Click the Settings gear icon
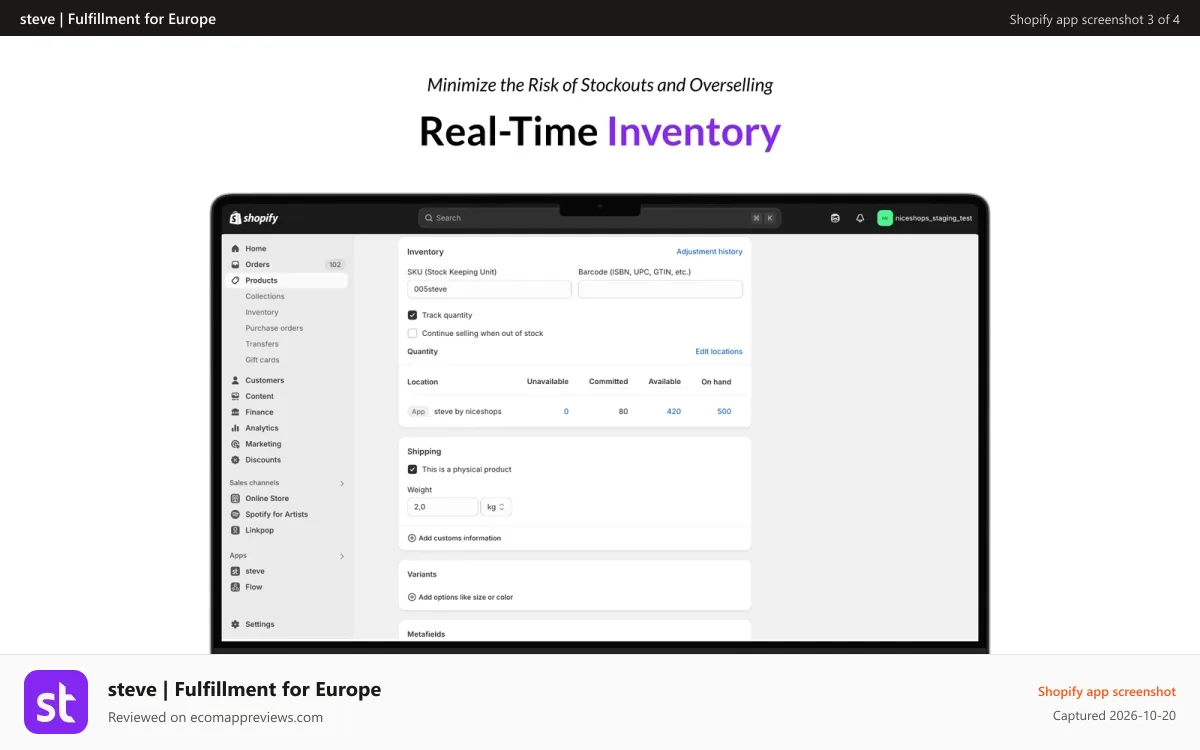1200x750 pixels. (x=235, y=624)
